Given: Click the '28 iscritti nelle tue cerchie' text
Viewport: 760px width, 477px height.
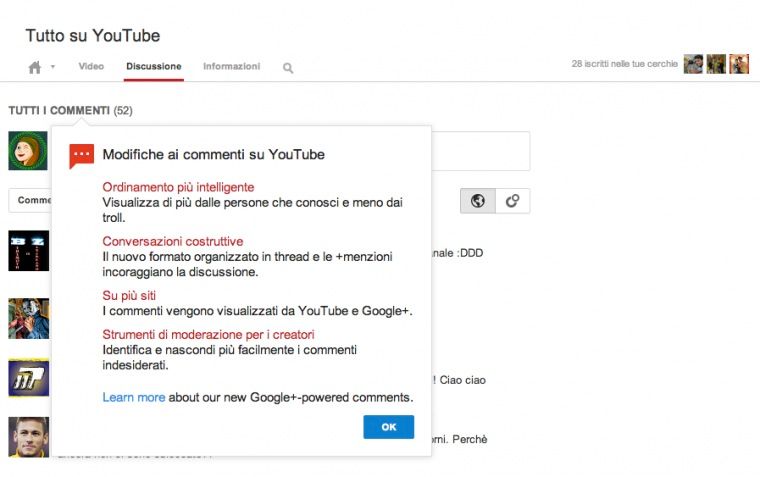Looking at the screenshot, I should pos(624,64).
